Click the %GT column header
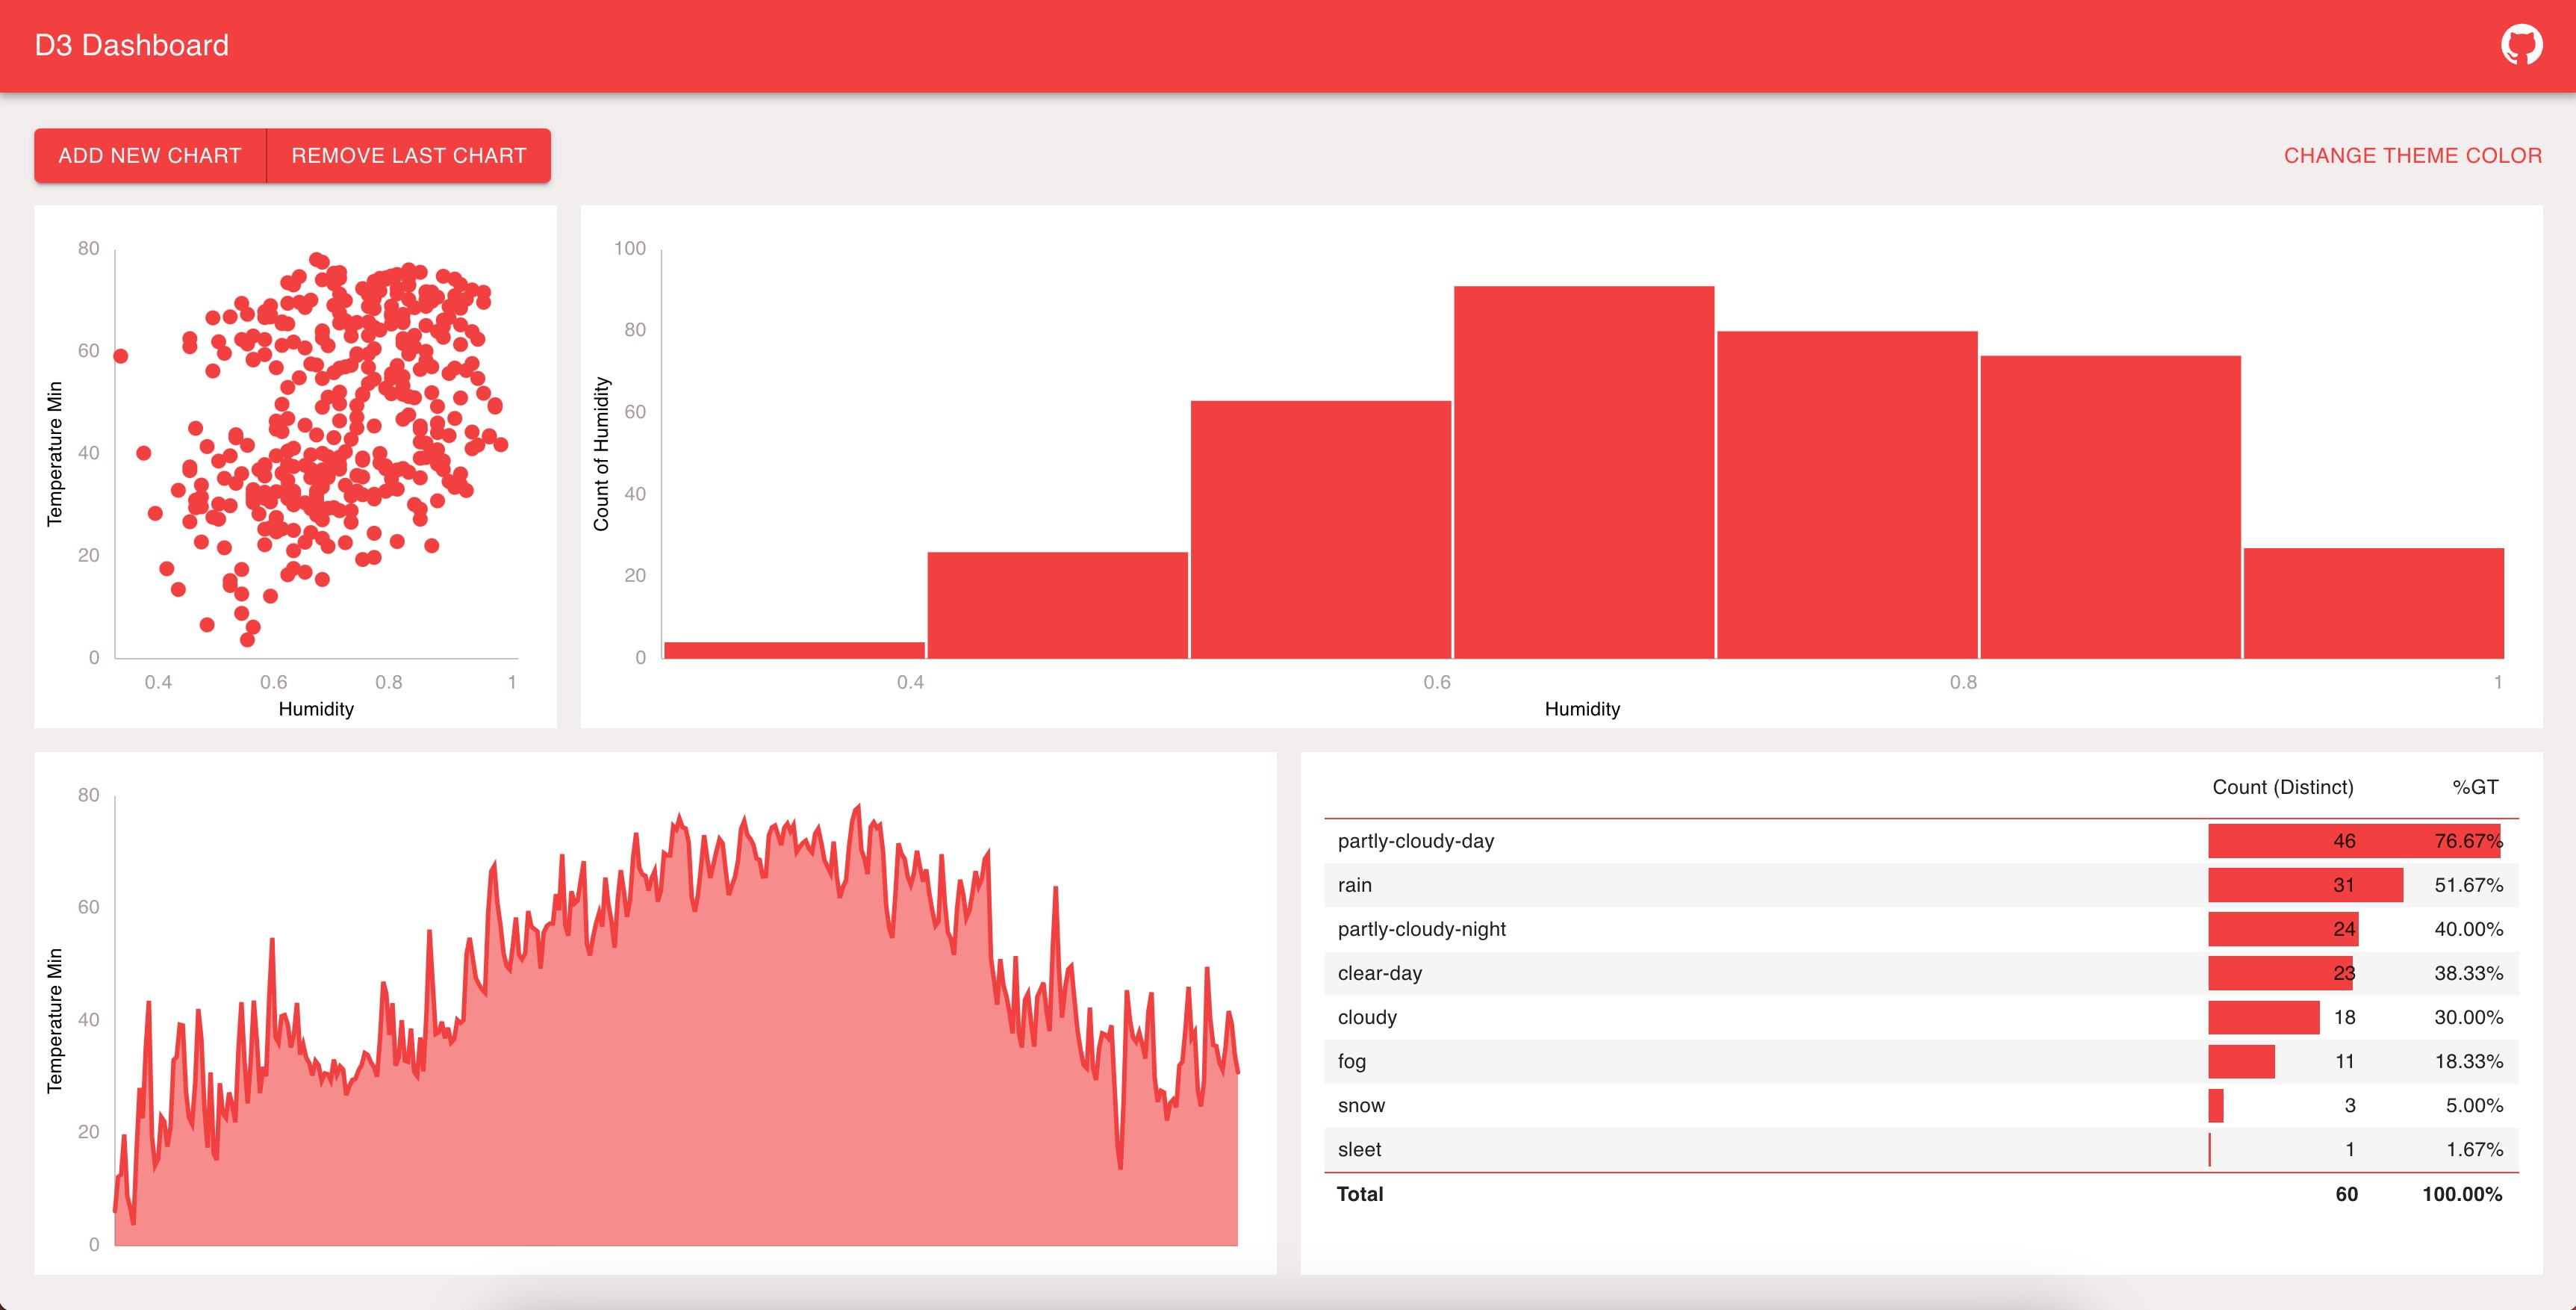2576x1310 pixels. 2474,787
